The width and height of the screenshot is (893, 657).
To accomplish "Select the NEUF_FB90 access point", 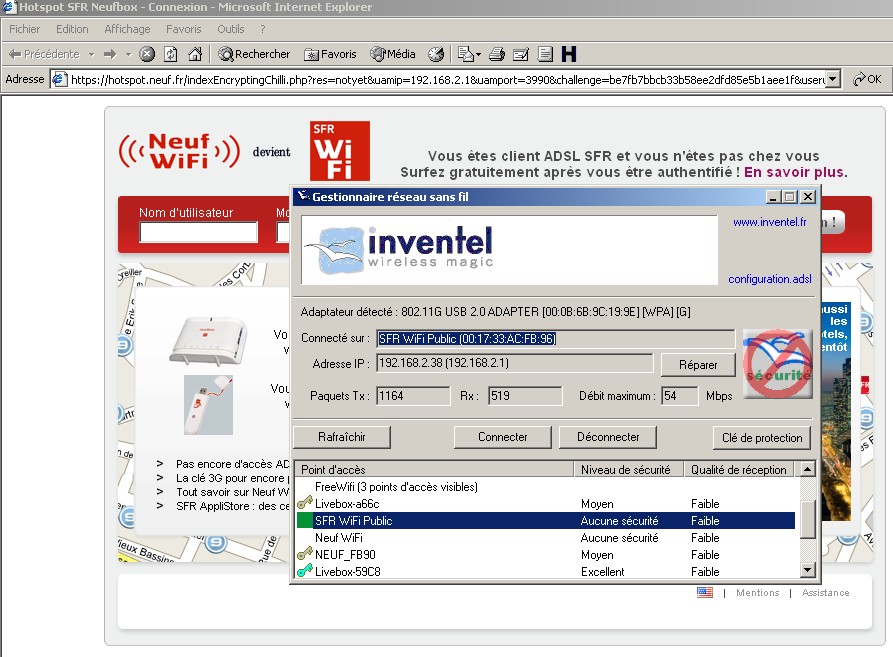I will pos(546,555).
